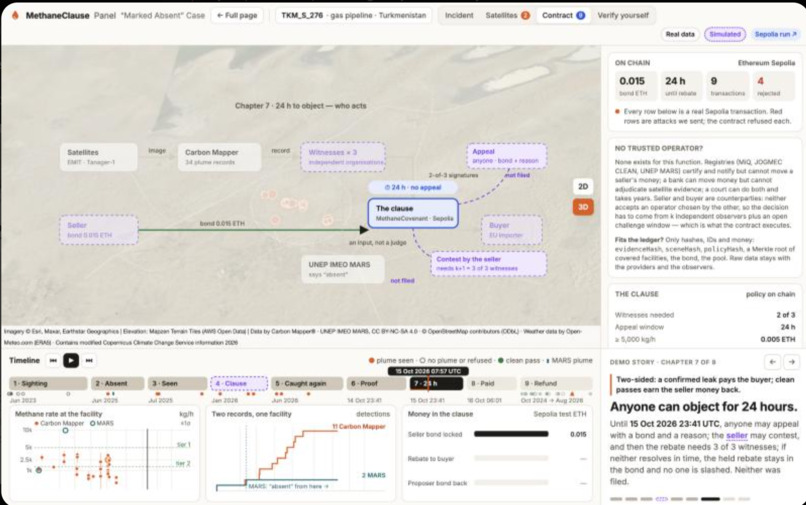
Task: Select chapter 9 Refund in timeline
Action: pos(556,384)
